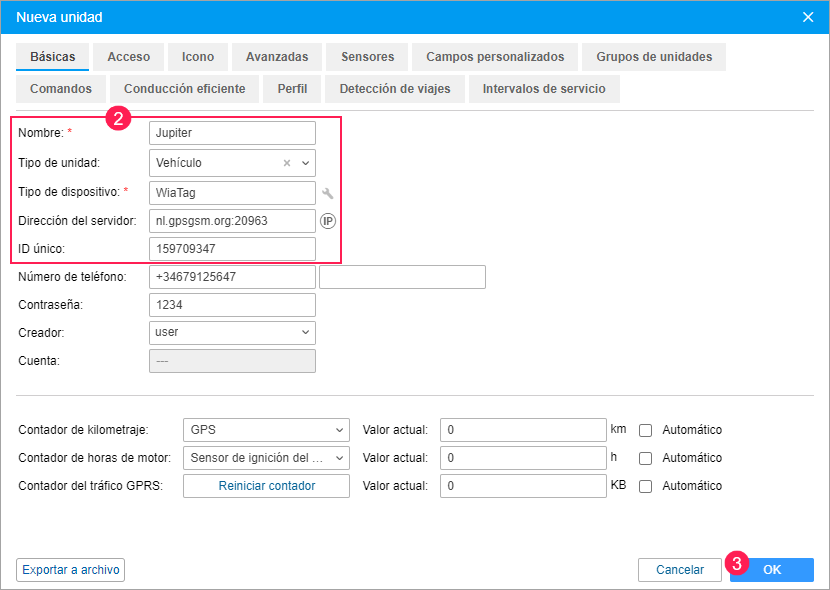Viewport: 830px width, 590px height.
Task: Click the Nombre label
Action: [x=41, y=133]
